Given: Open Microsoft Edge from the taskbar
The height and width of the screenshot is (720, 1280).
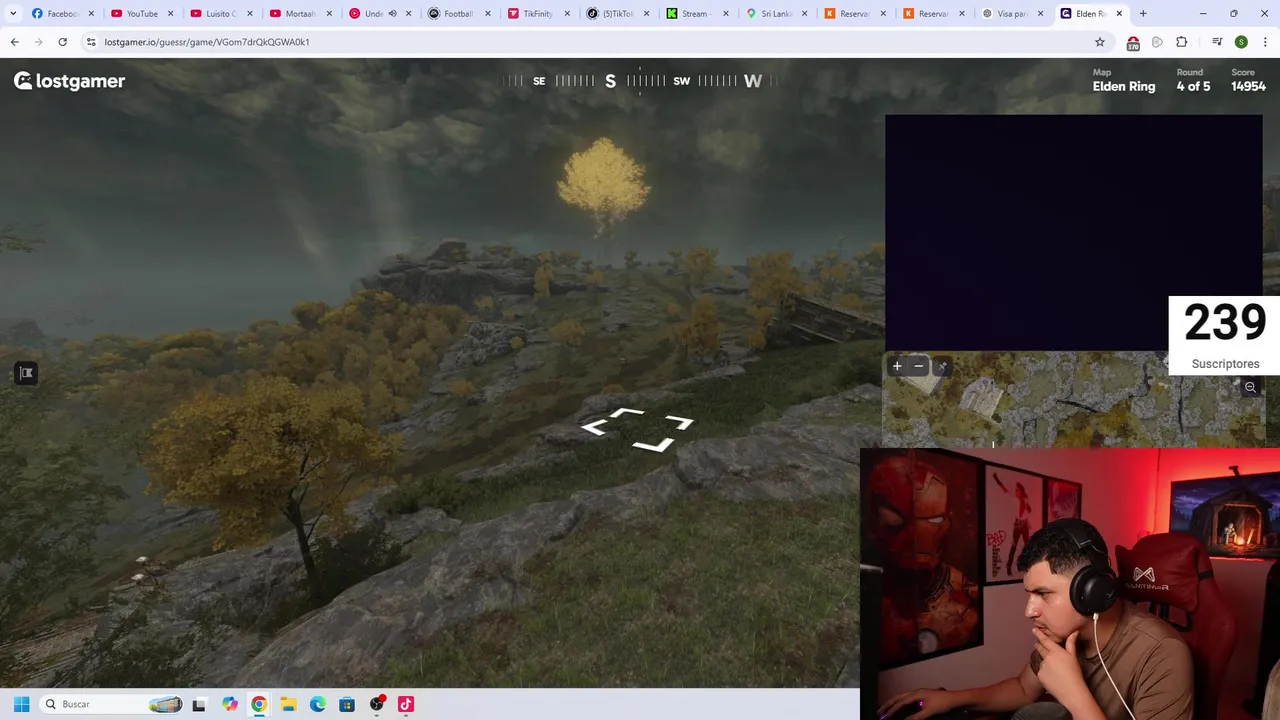Looking at the screenshot, I should (317, 704).
